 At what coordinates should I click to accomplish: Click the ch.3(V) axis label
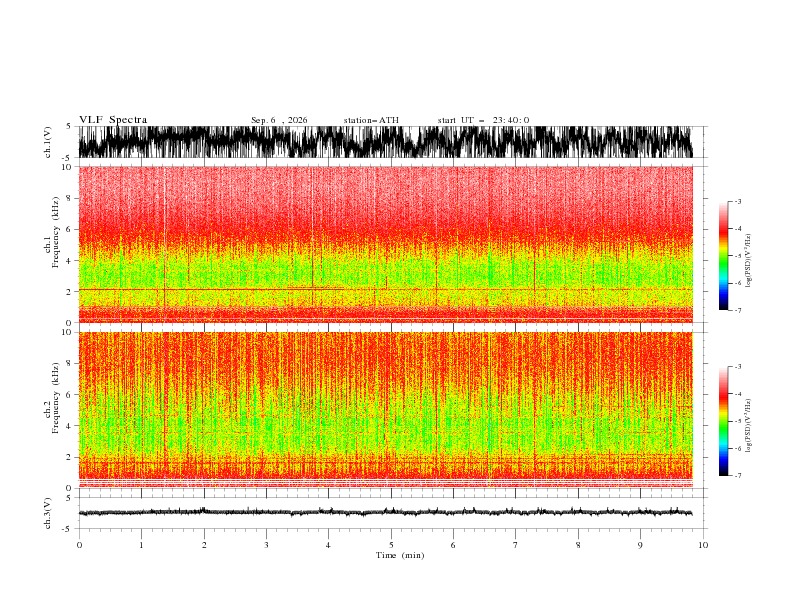(x=48, y=513)
